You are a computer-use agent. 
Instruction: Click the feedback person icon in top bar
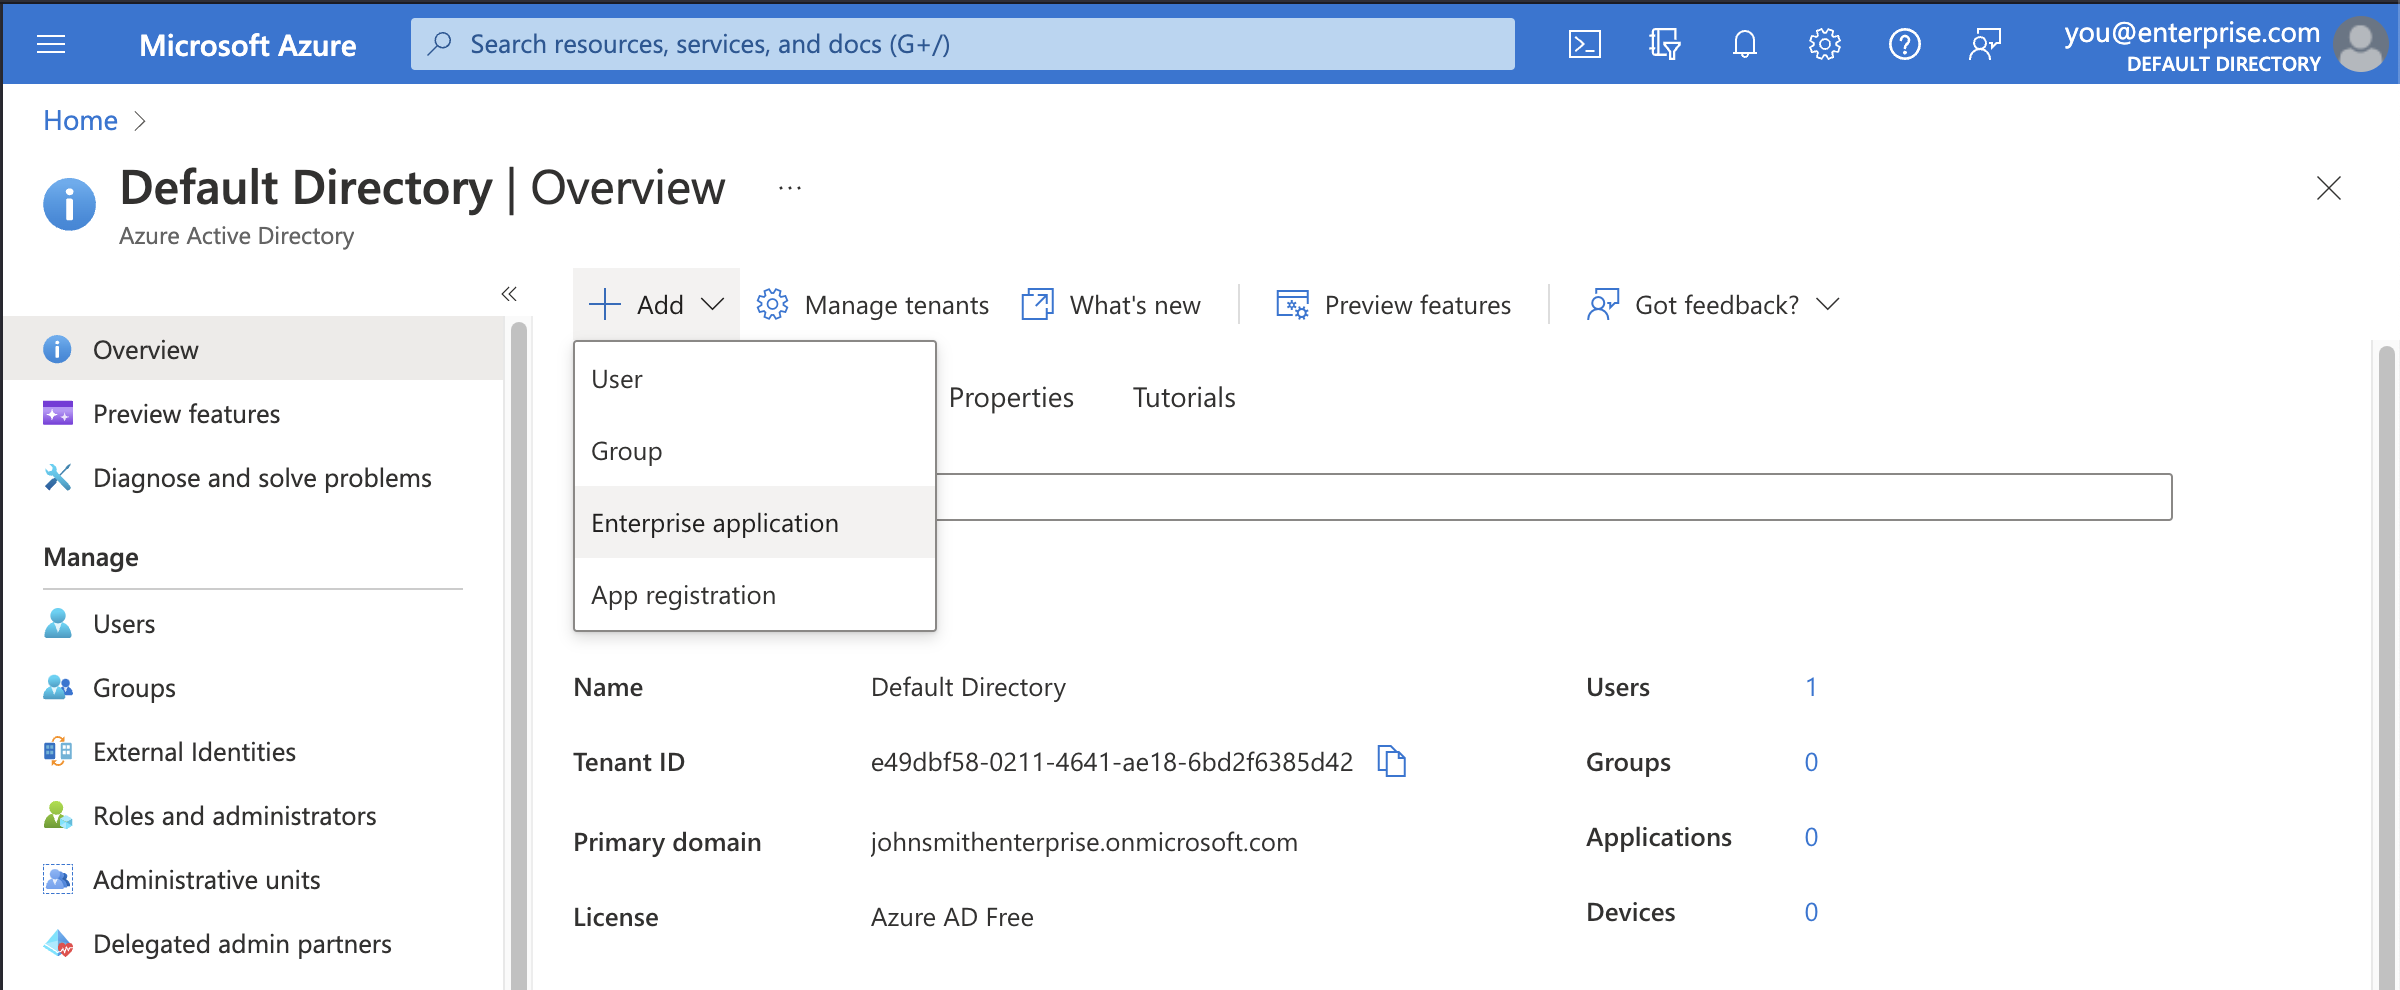[x=1985, y=43]
